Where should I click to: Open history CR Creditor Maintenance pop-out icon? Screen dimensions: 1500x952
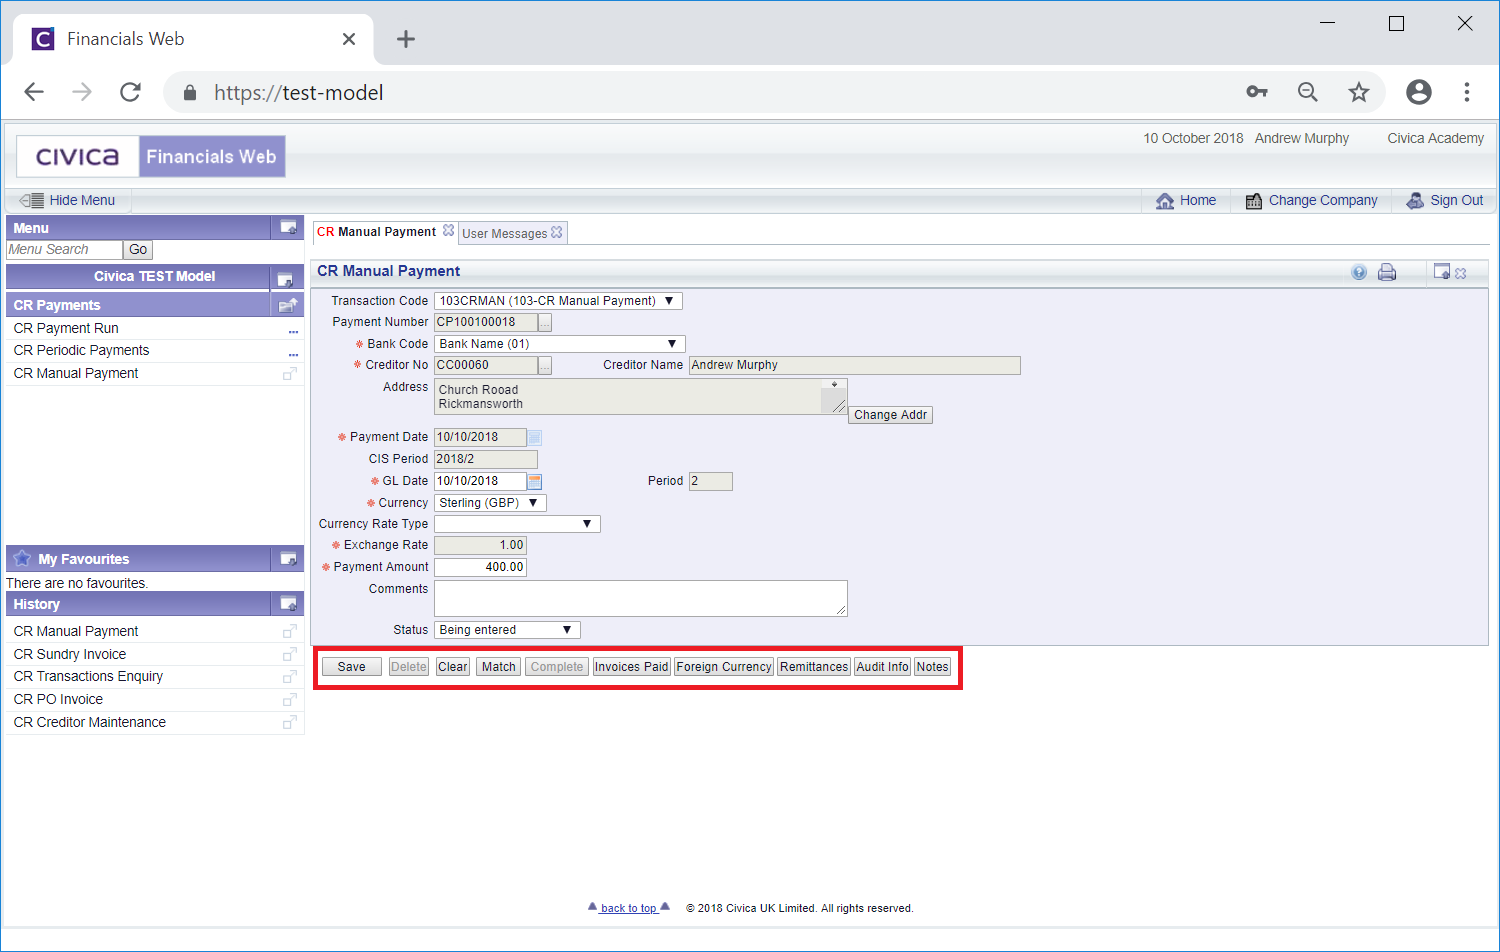[x=290, y=722]
